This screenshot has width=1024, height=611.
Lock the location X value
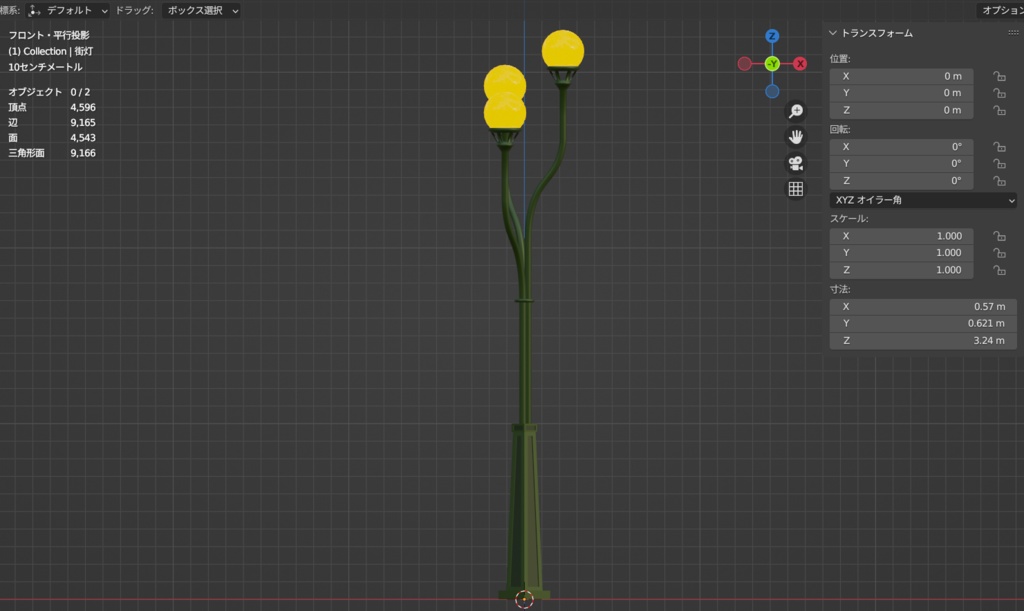coord(999,76)
